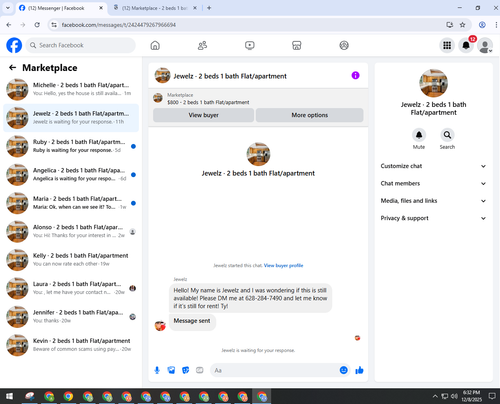Screen dimensions: 500x404
Task: Open the Facebook logo home link
Action: tap(14, 45)
